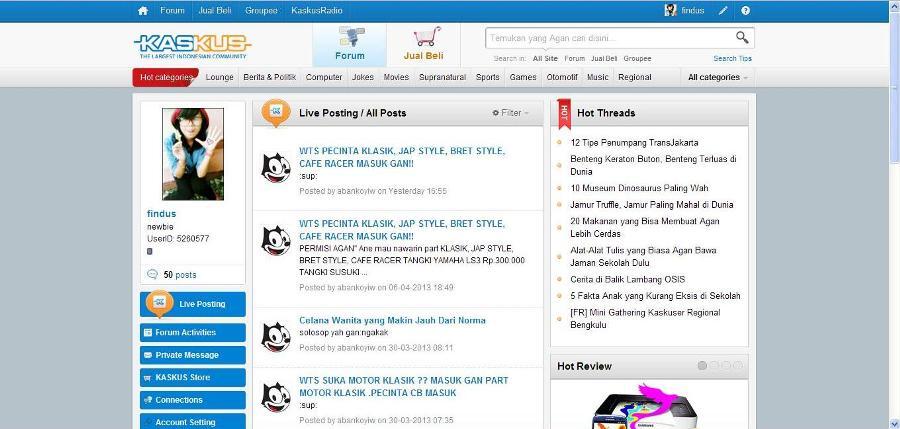
Task: Click the search box Temukan yang Agan cari
Action: pos(610,38)
